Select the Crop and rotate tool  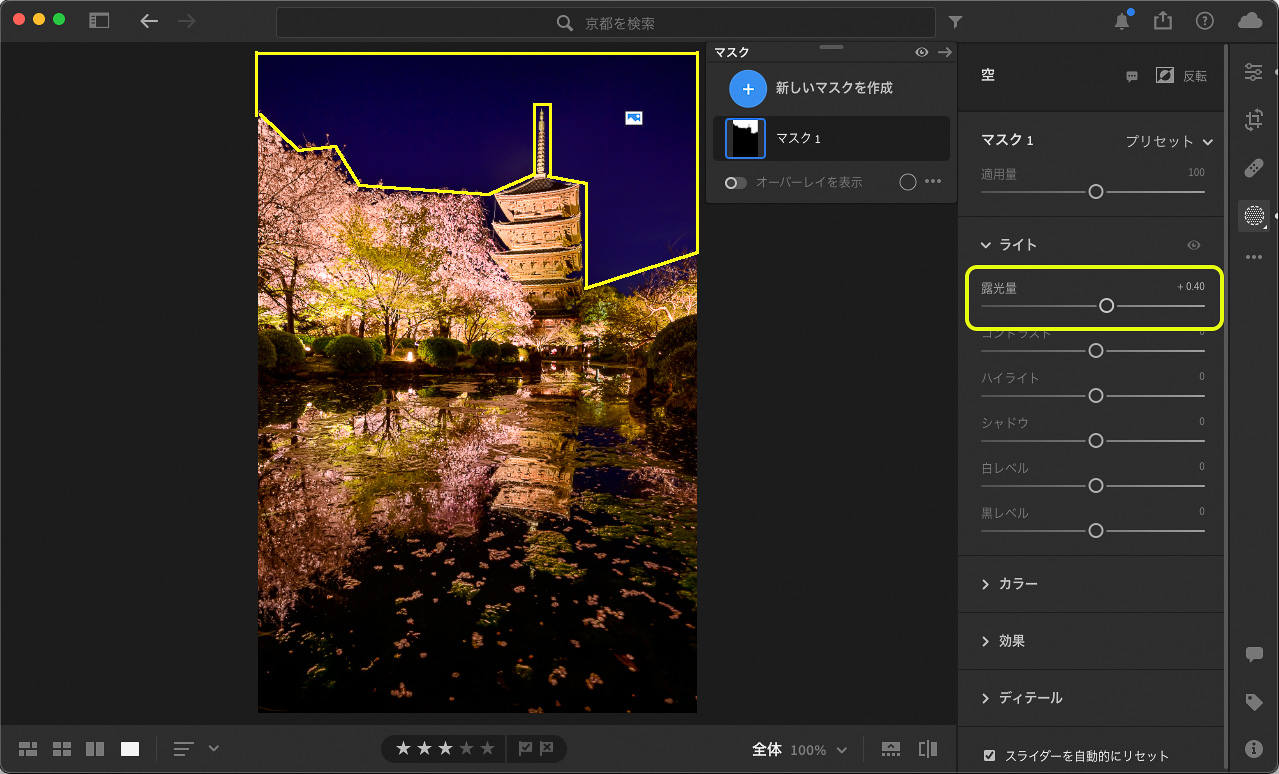coord(1253,120)
